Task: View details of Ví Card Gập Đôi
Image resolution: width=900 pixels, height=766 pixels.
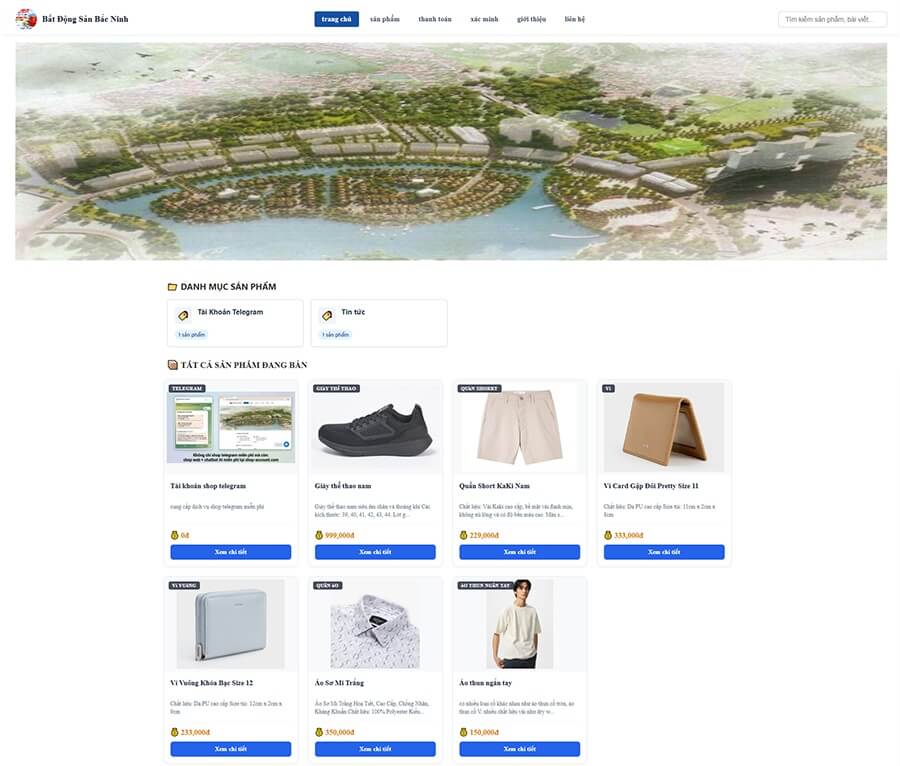Action: 664,552
